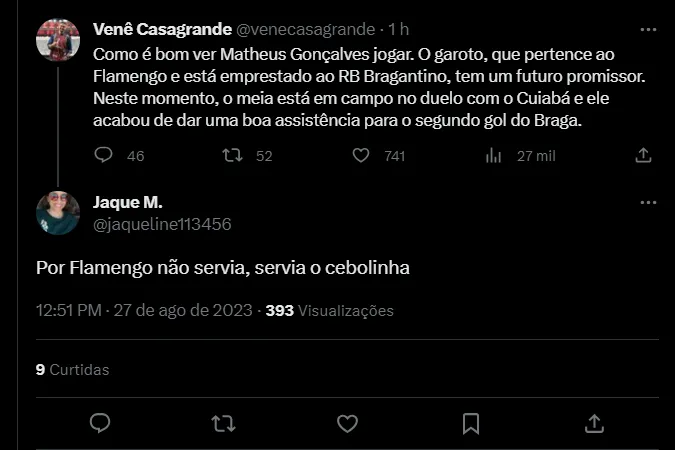Open Jaque M.'s avatar

click(x=58, y=213)
